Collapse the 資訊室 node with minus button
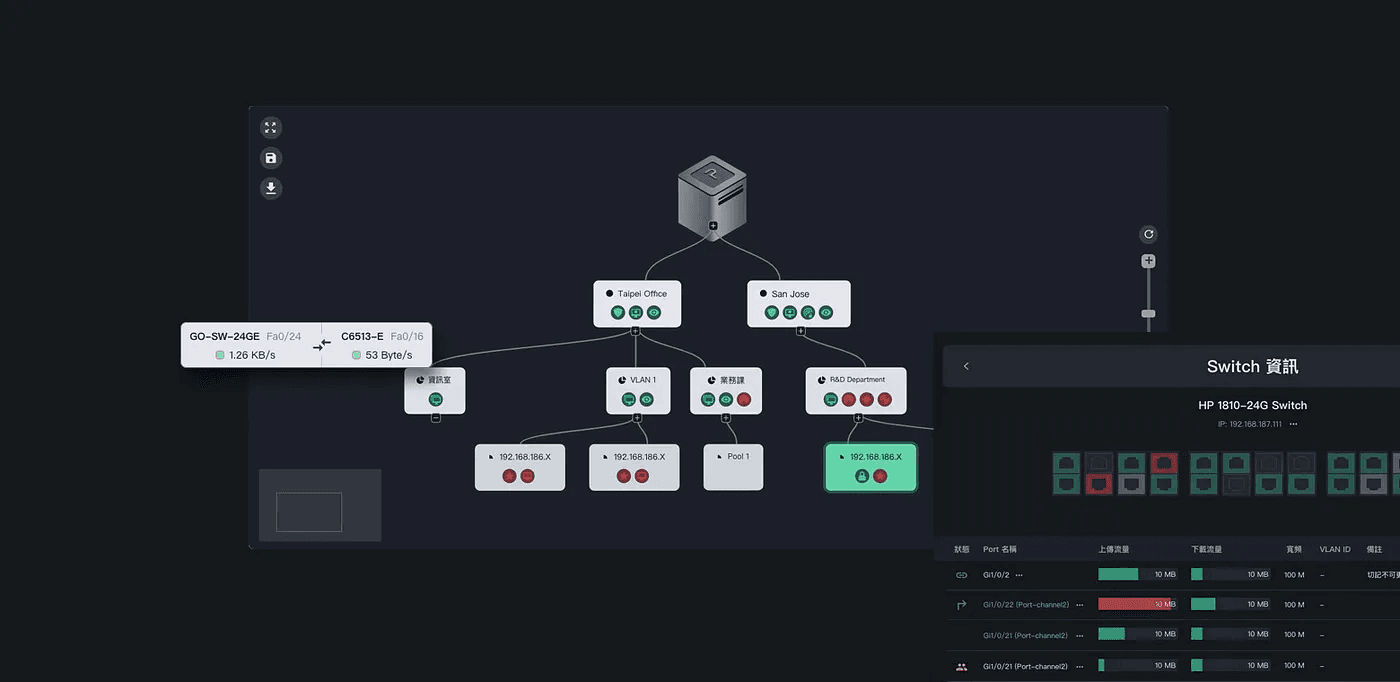The height and width of the screenshot is (682, 1400). coord(436,417)
